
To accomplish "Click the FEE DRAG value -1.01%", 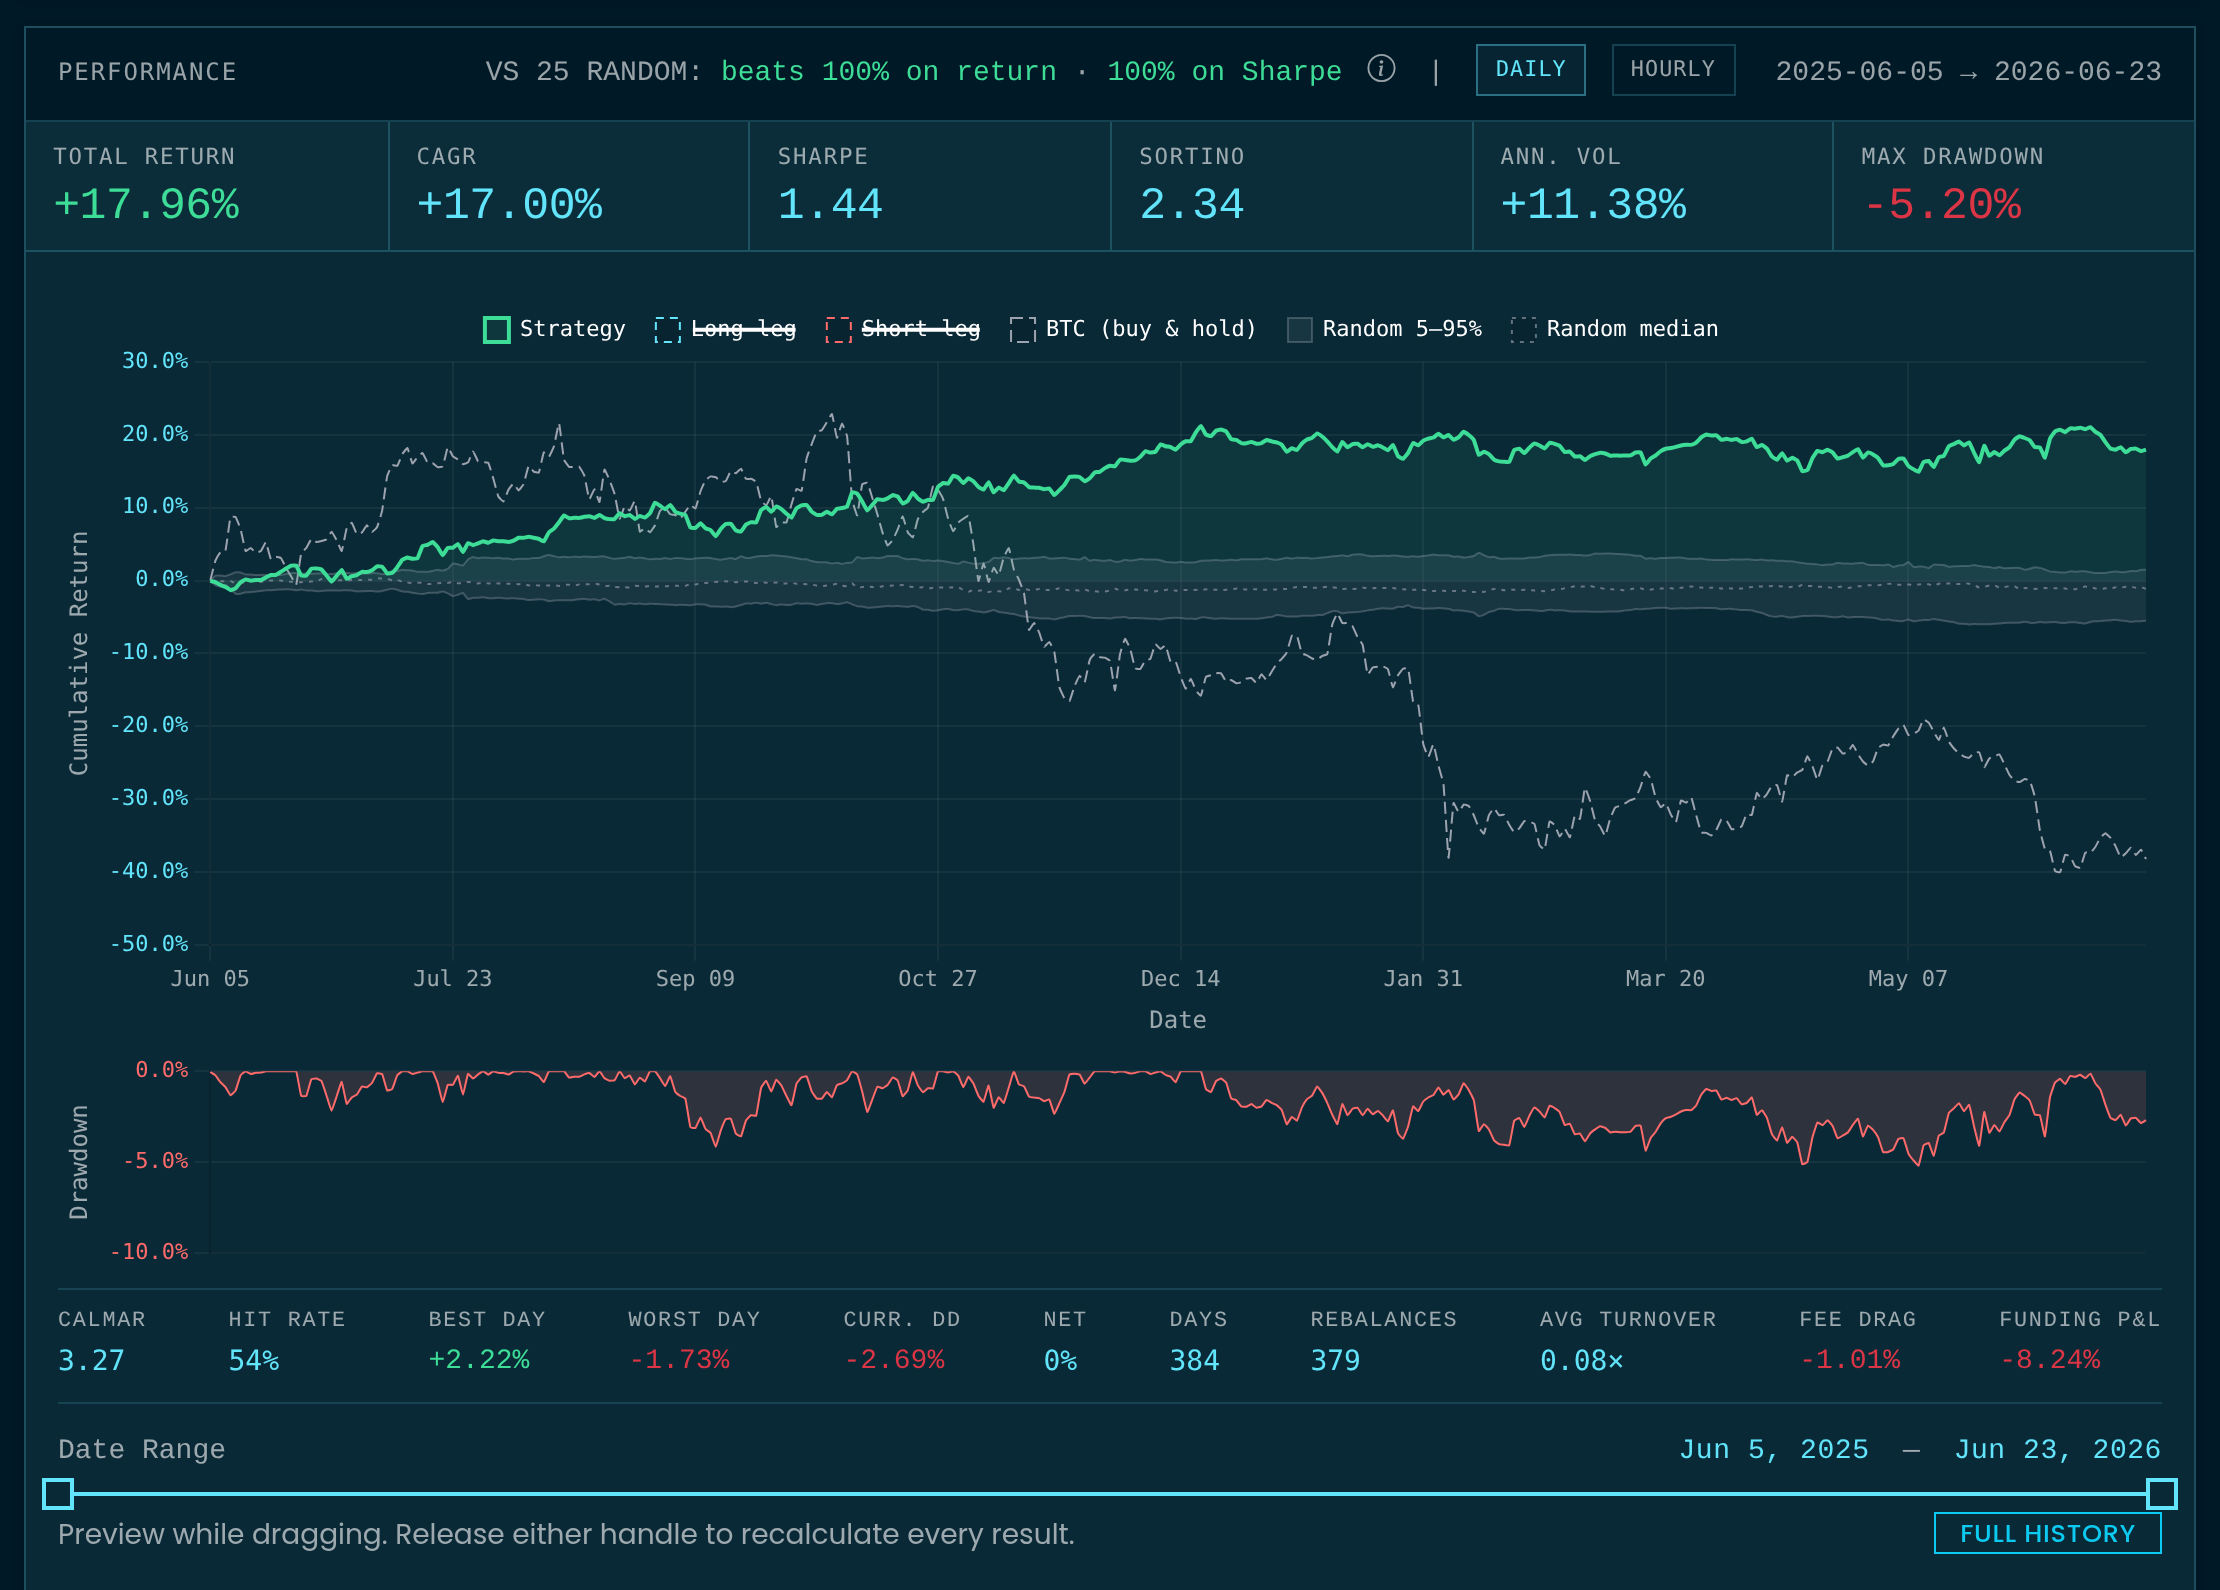I will (x=1851, y=1360).
